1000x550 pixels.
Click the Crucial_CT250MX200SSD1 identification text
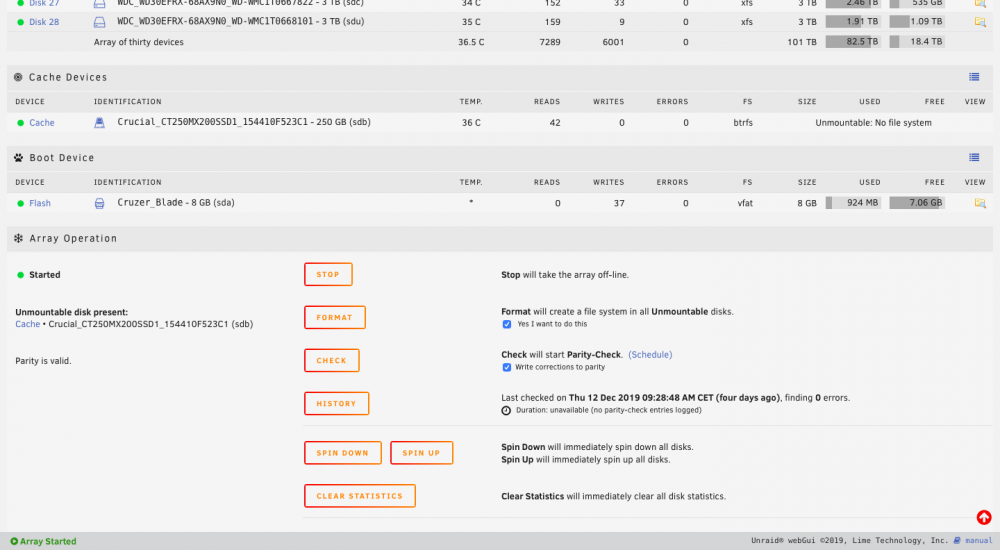244,122
